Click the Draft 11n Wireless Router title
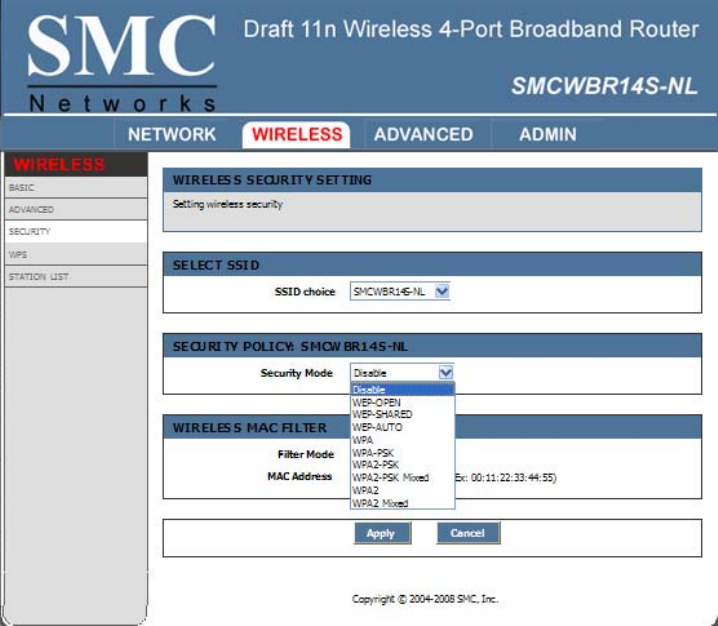 [471, 29]
